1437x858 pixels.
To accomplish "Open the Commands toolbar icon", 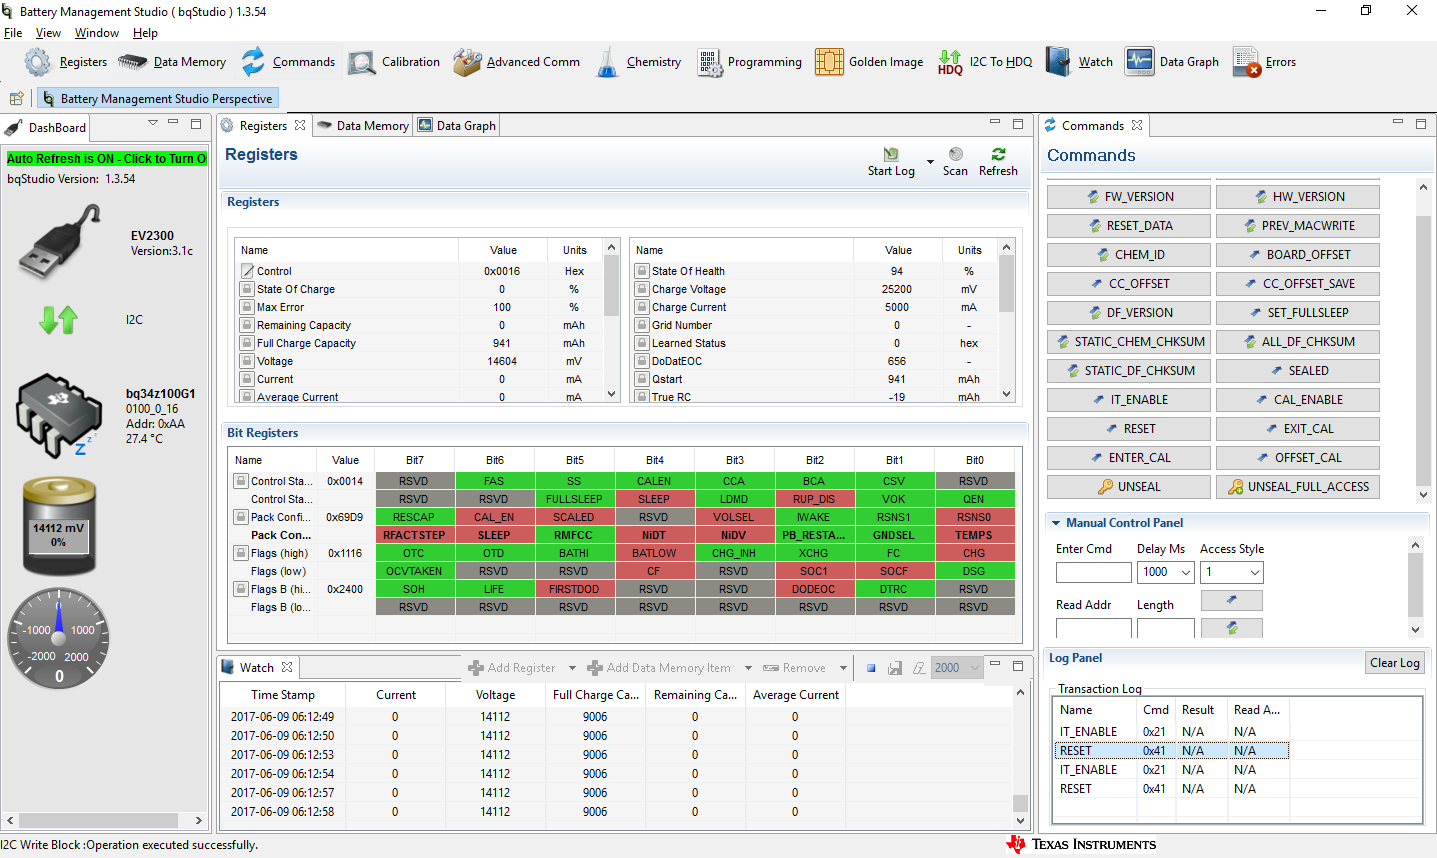I will [x=254, y=62].
